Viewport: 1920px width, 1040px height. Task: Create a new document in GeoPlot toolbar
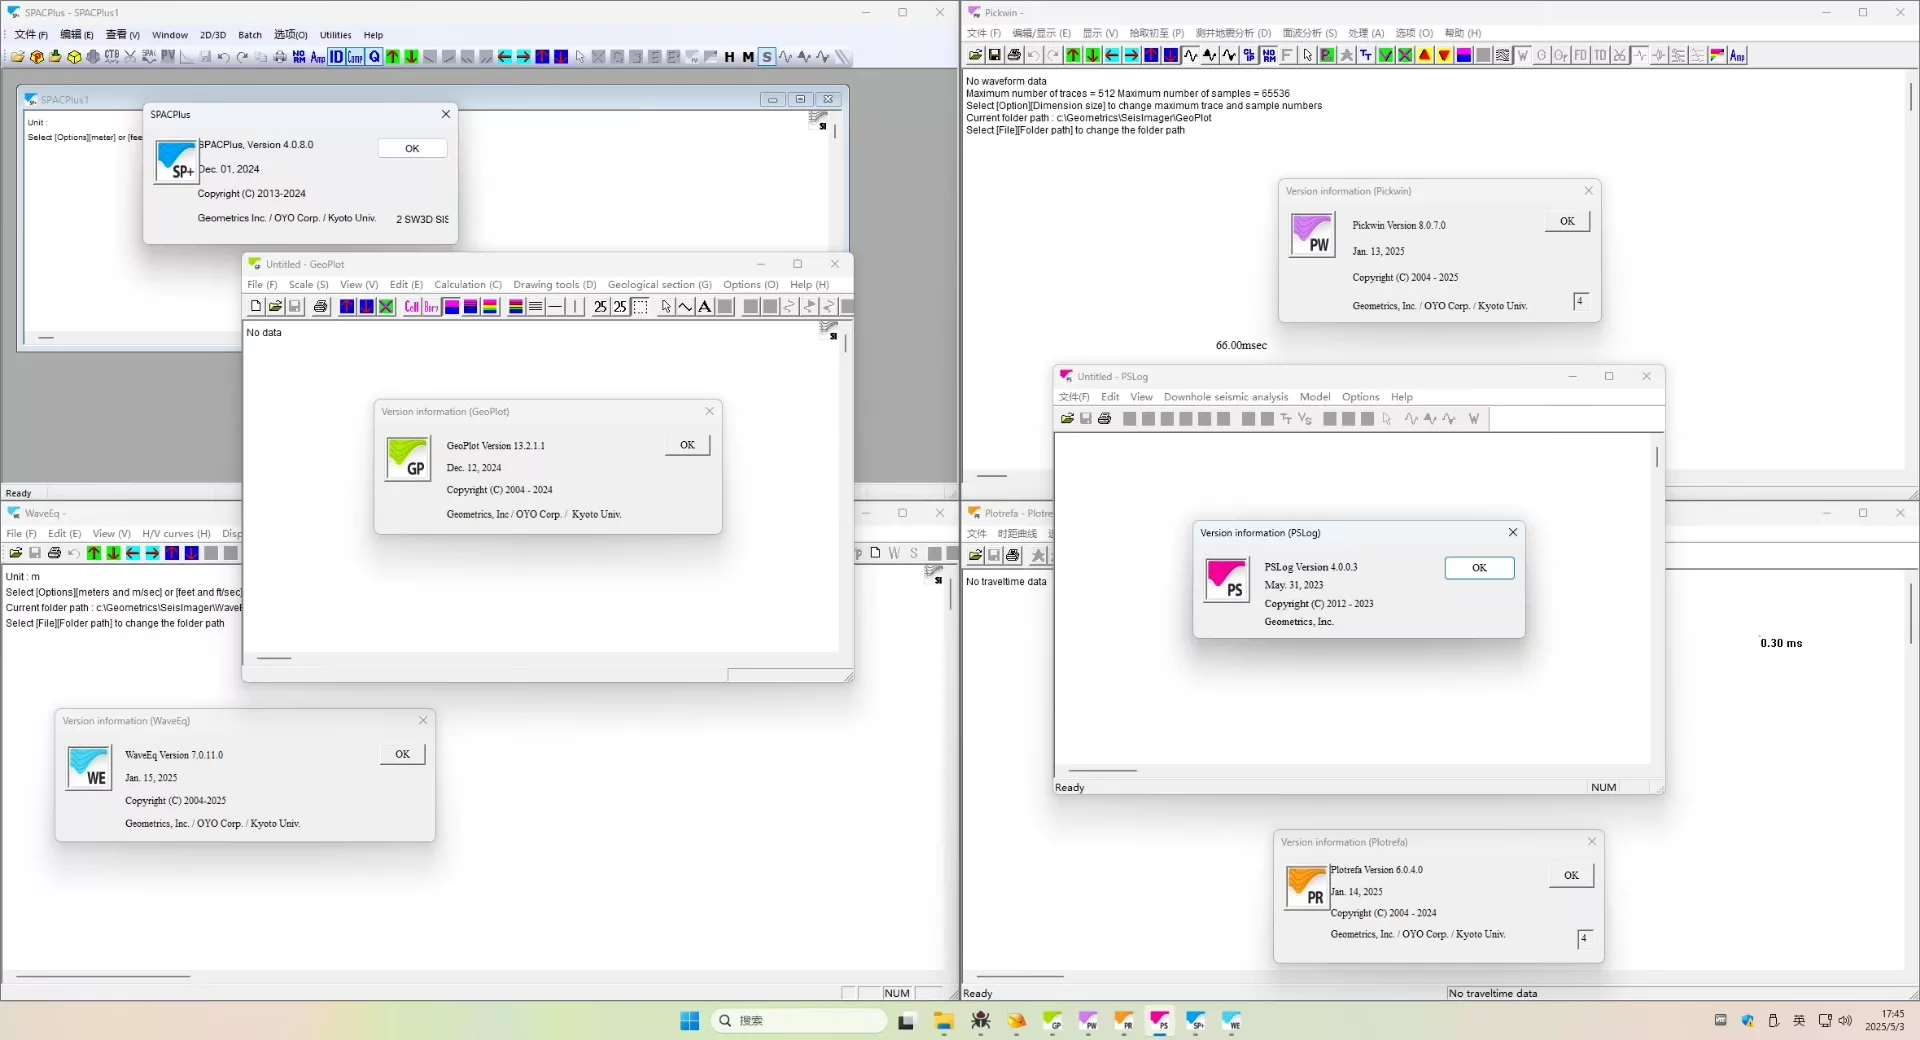pos(256,307)
